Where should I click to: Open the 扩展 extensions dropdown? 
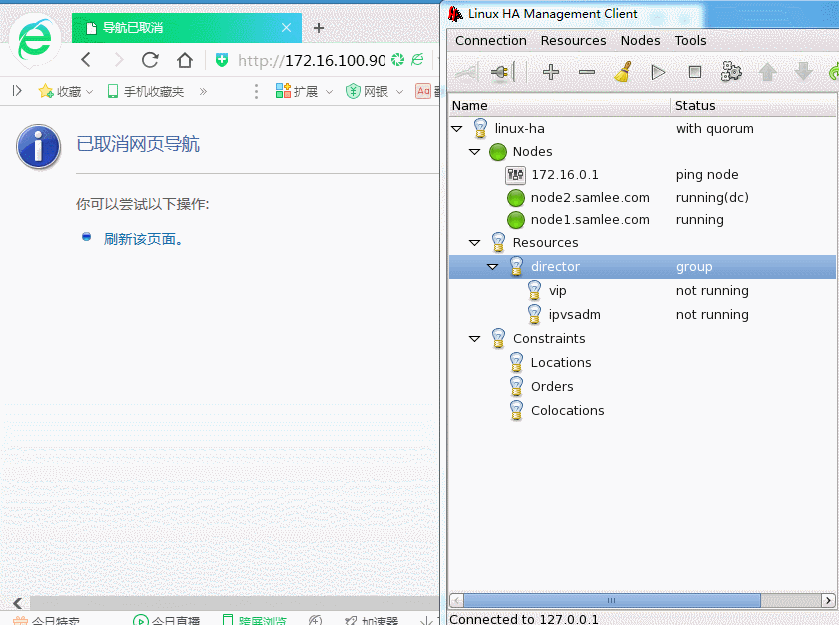304,92
